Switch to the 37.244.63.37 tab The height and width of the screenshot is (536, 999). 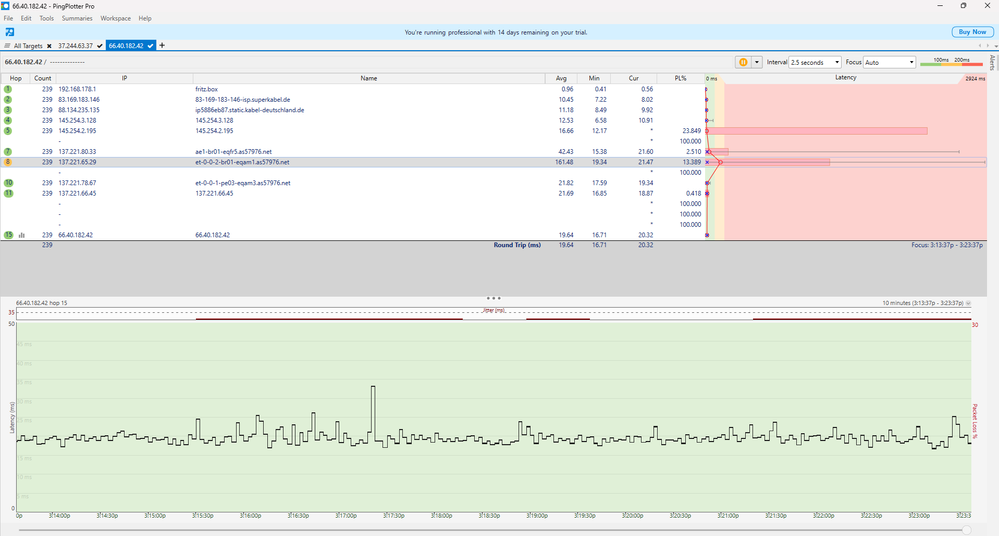[74, 46]
